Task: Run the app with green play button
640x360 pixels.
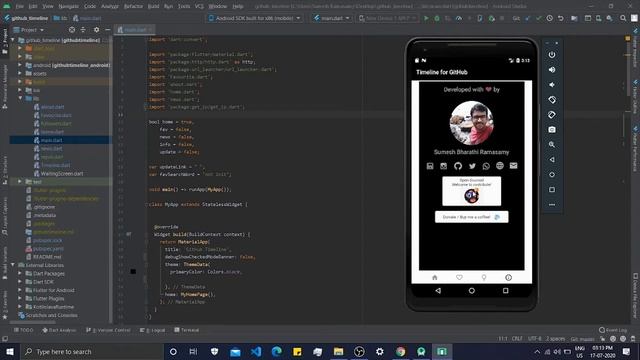Action: point(426,18)
